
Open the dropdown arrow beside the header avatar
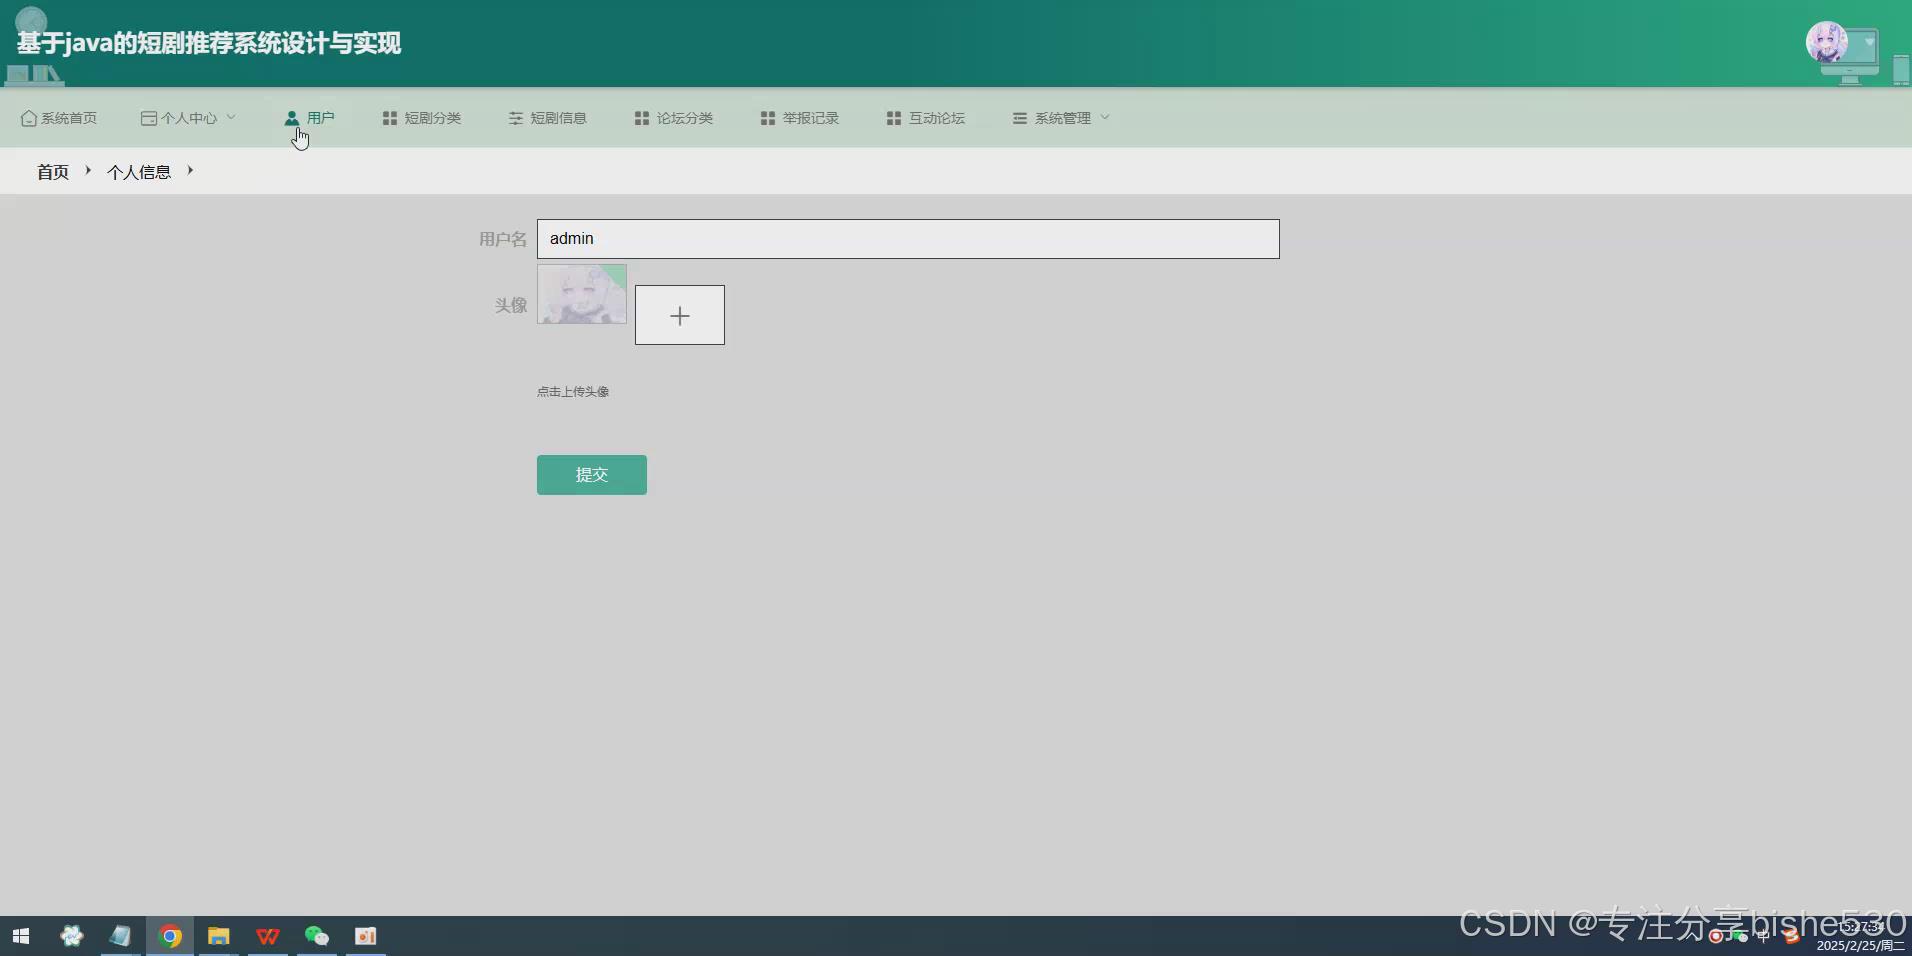1869,43
